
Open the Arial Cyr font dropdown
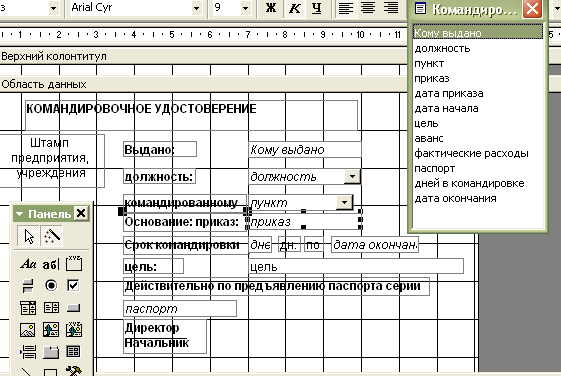click(196, 8)
